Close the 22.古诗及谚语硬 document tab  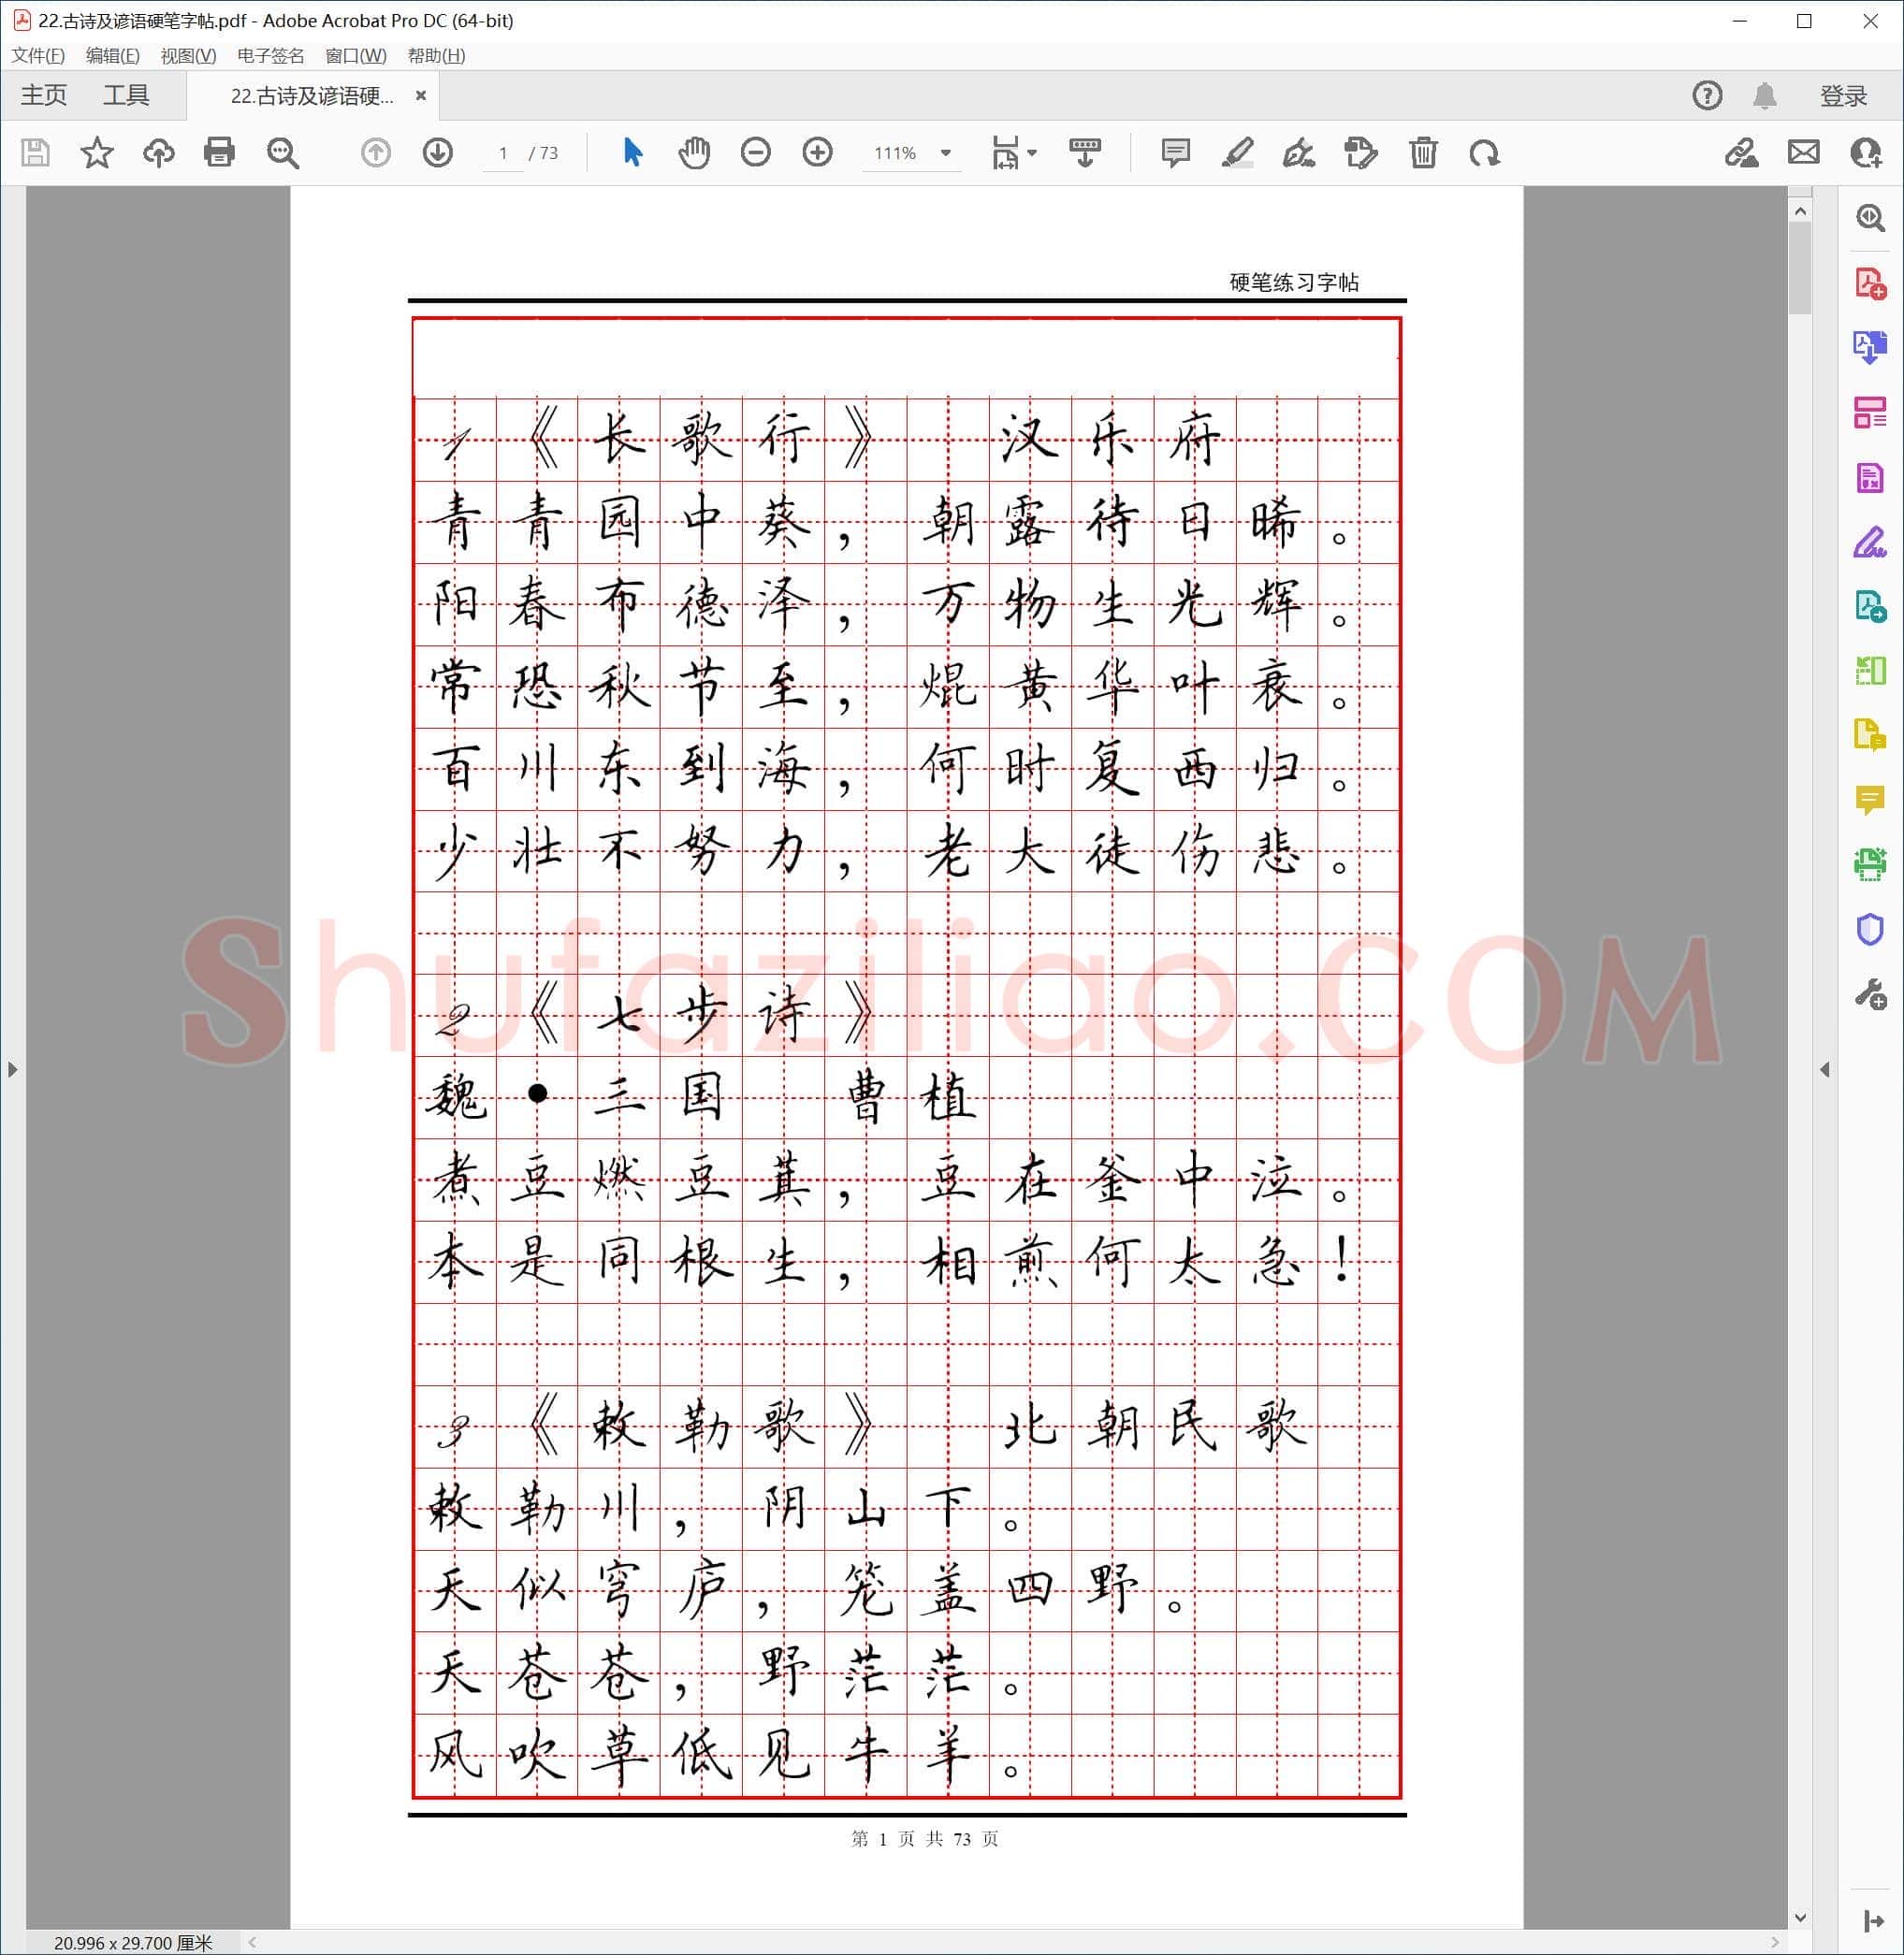coord(421,96)
